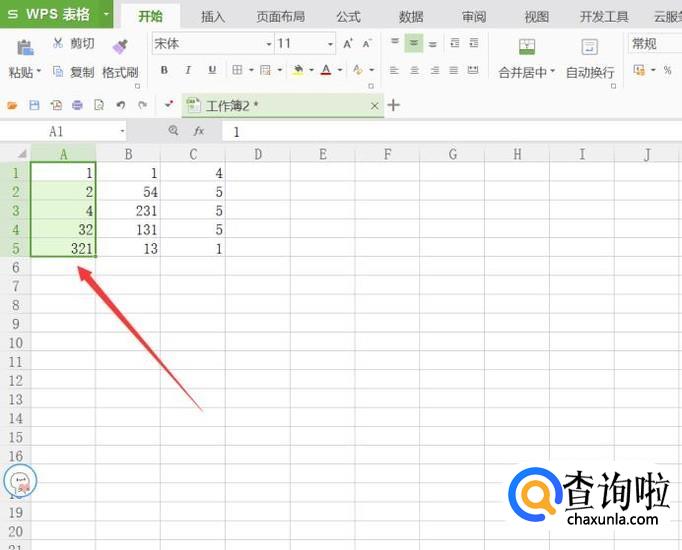This screenshot has width=682, height=550.
Task: Click the select-all corner triangle
Action: (21, 154)
